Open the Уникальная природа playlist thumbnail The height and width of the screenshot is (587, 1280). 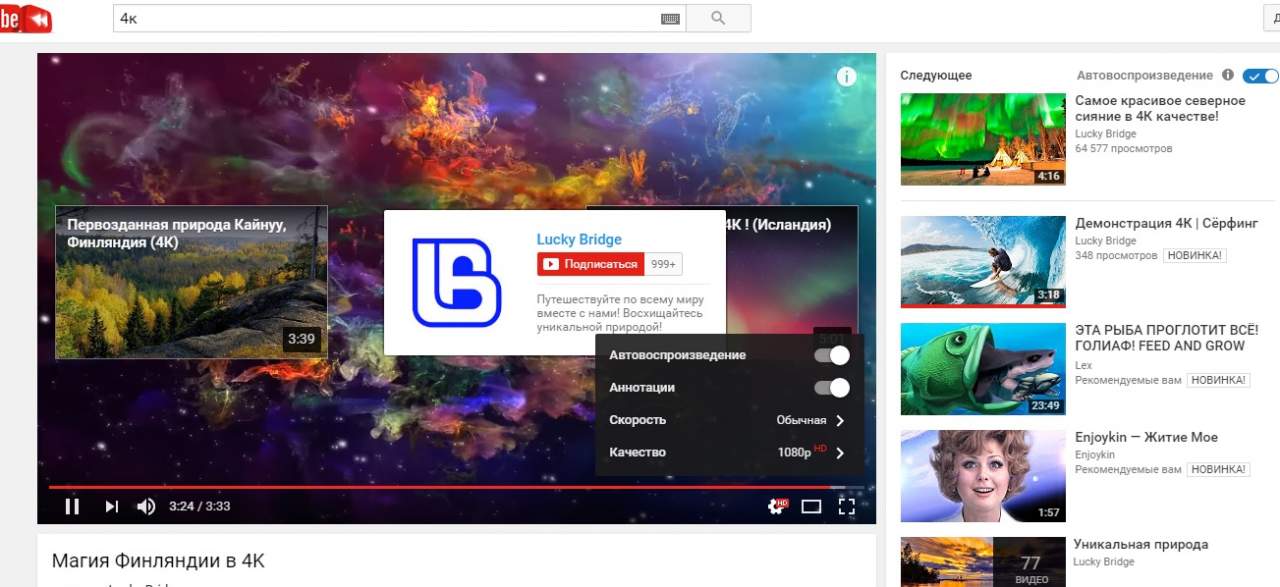tap(983, 562)
